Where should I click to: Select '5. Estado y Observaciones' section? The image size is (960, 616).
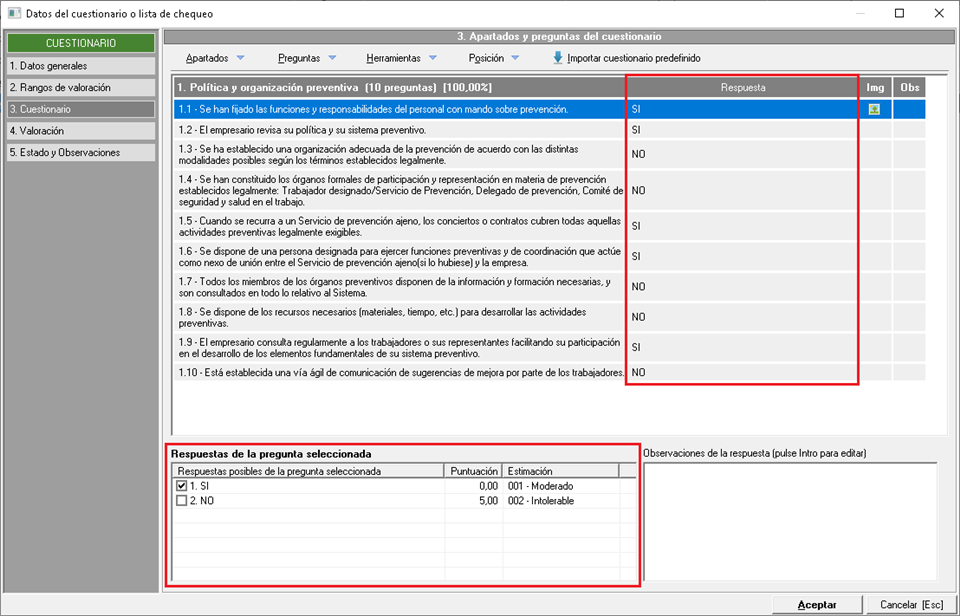click(81, 153)
